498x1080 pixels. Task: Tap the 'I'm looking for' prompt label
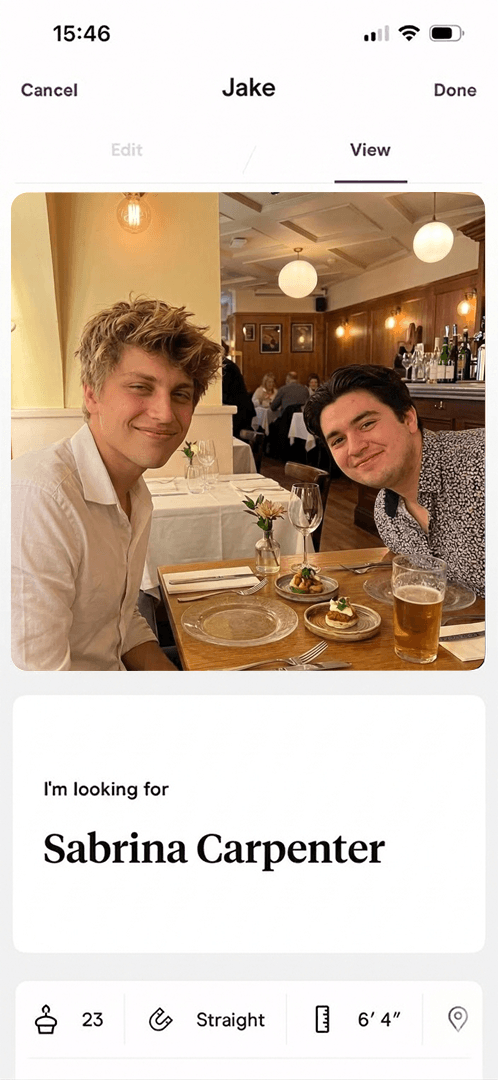click(x=105, y=789)
